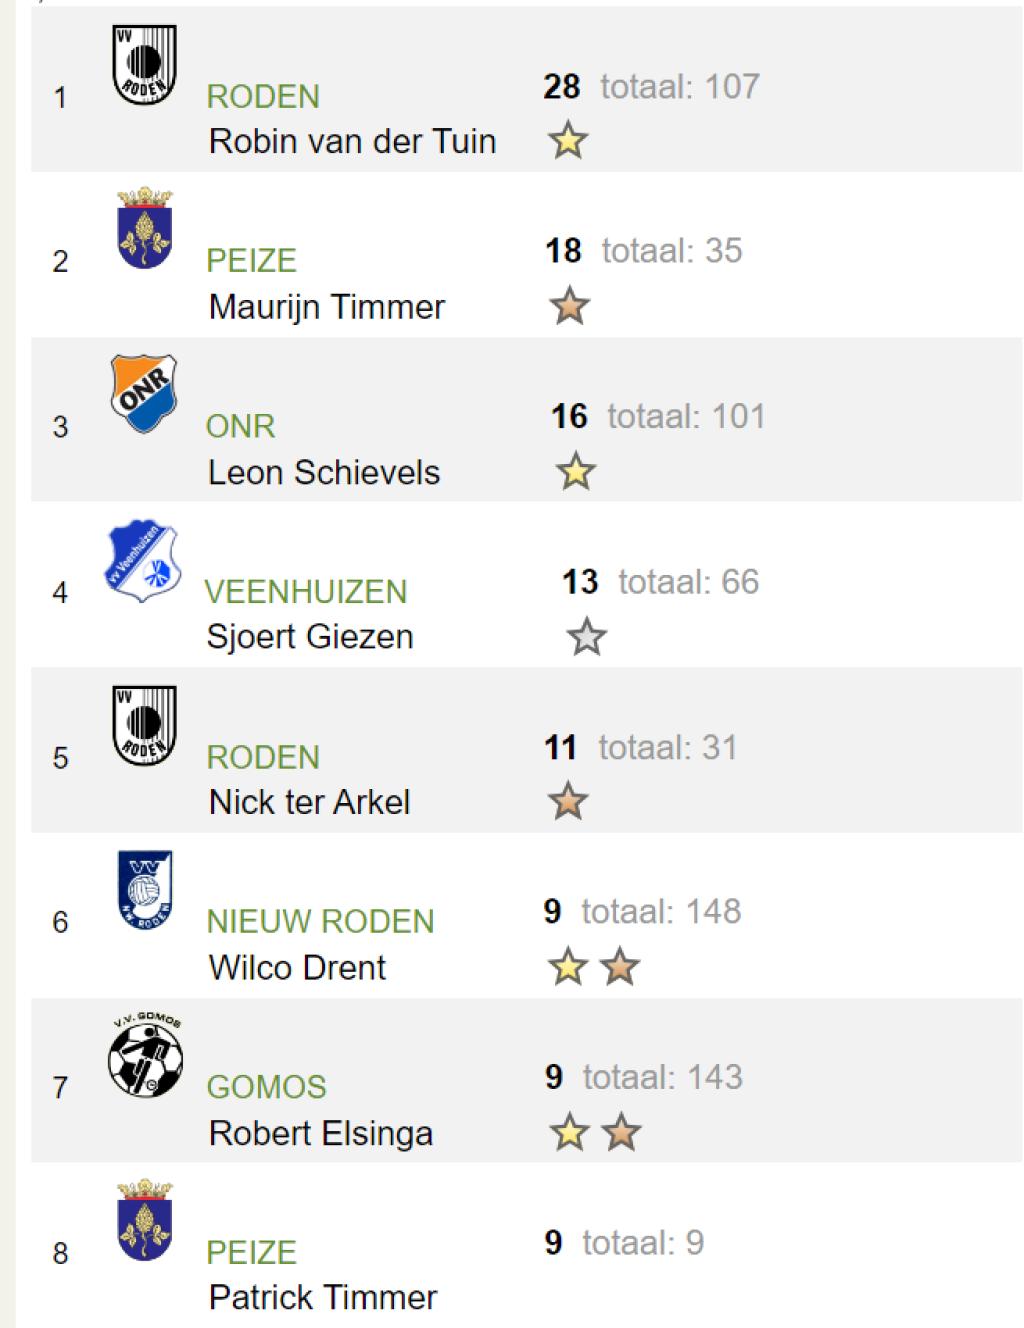The width and height of the screenshot is (1024, 1328).
Task: Select player name Maurijn Timmer
Action: tap(327, 306)
